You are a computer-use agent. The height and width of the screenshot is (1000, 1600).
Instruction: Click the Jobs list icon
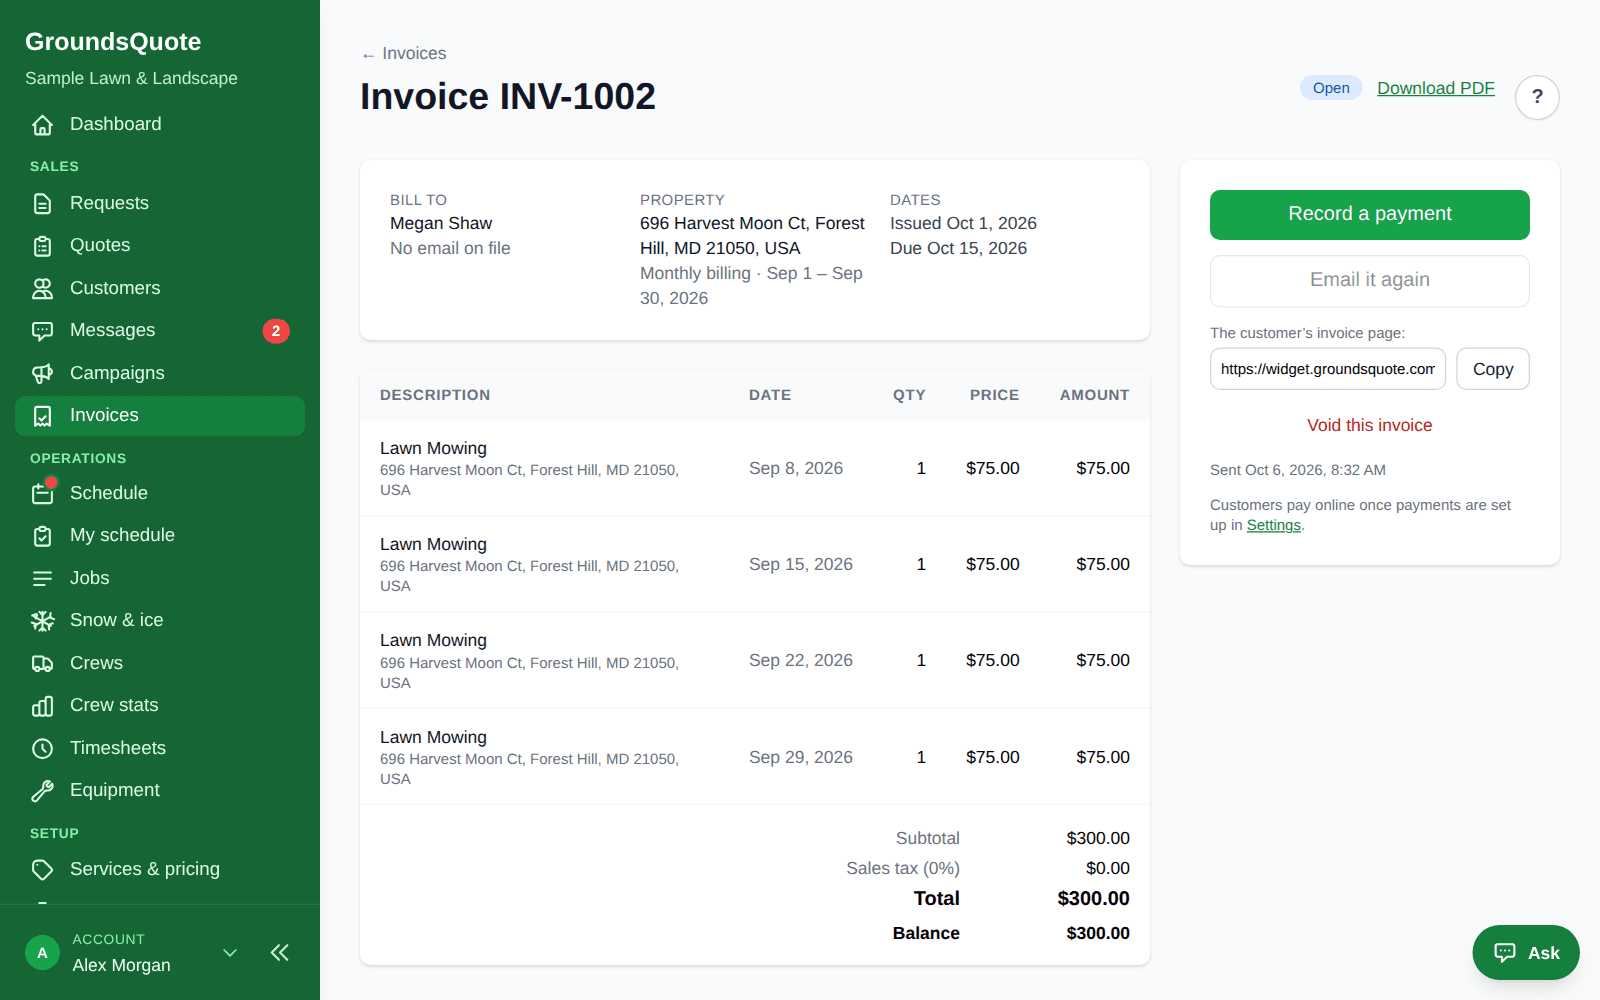[x=42, y=579]
